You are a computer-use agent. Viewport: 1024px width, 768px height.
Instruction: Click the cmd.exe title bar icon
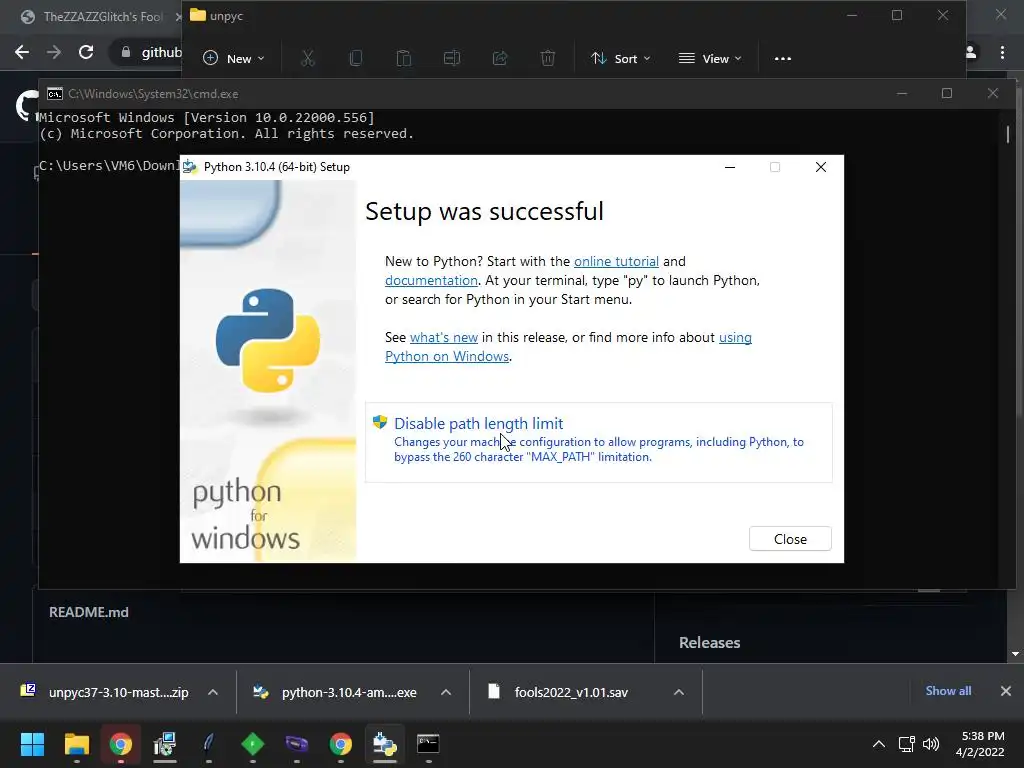point(55,94)
